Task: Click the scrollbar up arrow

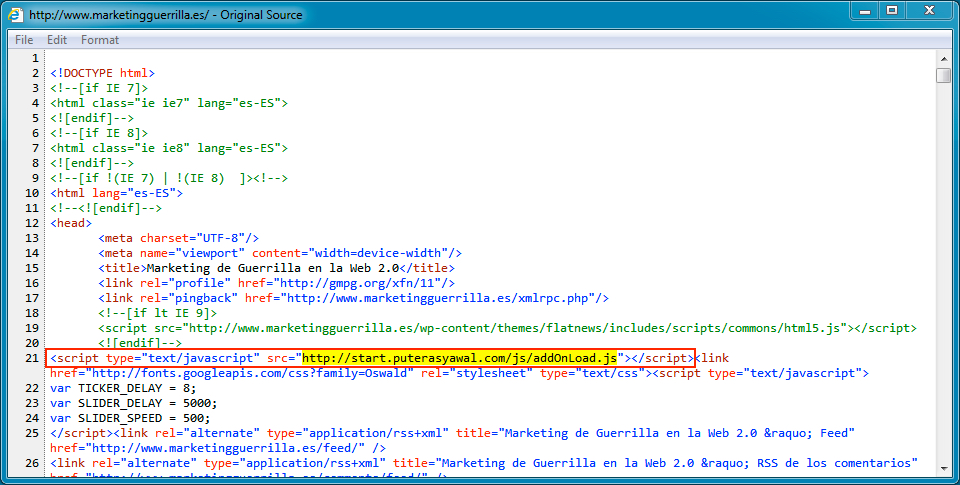Action: 943,58
